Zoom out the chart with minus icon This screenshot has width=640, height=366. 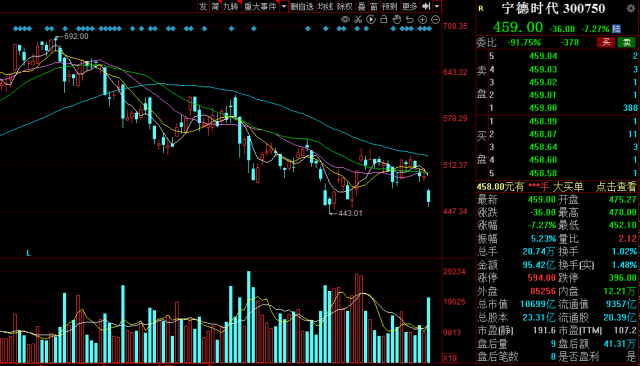click(x=436, y=19)
